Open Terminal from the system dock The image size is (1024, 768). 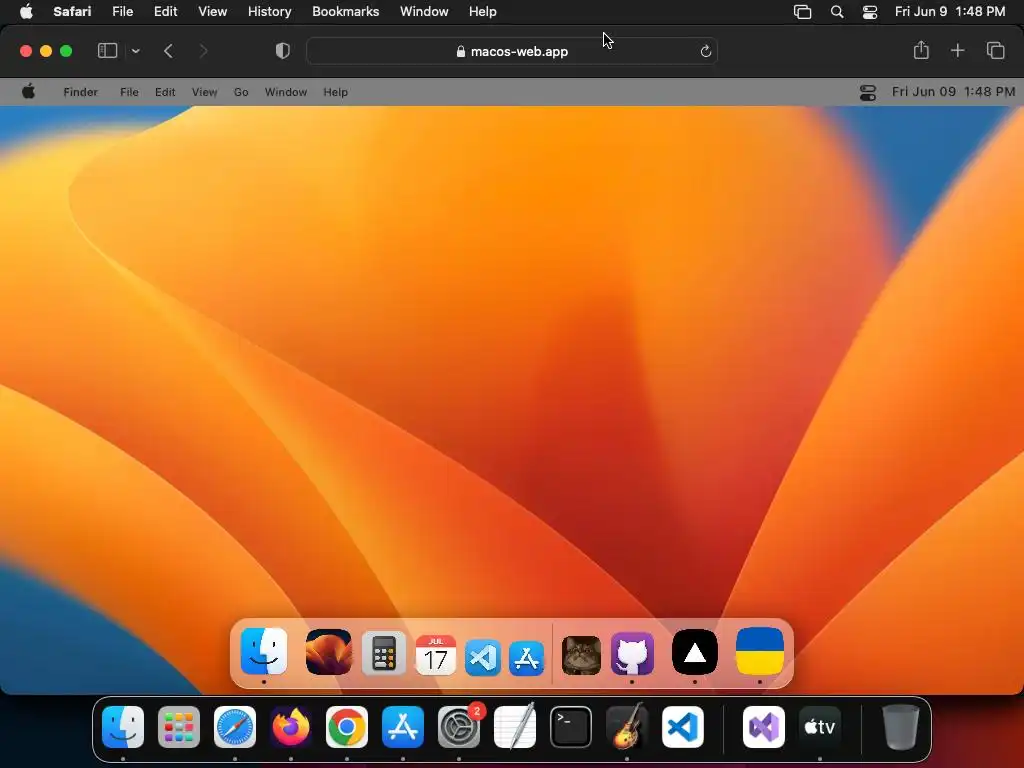(571, 727)
